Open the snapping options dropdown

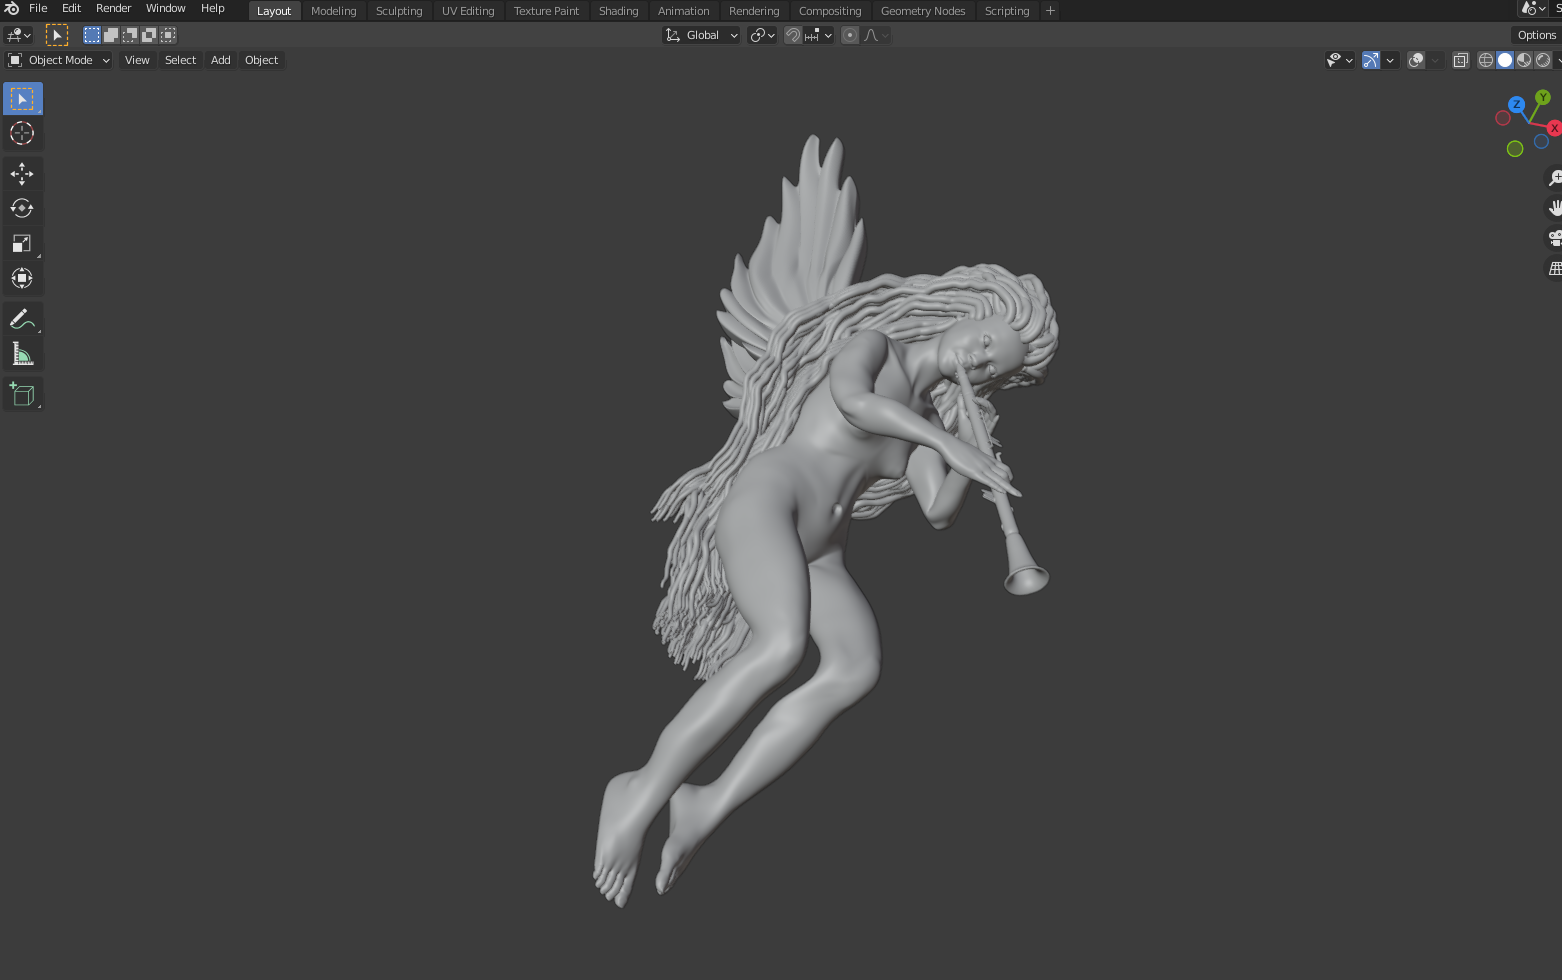point(819,35)
